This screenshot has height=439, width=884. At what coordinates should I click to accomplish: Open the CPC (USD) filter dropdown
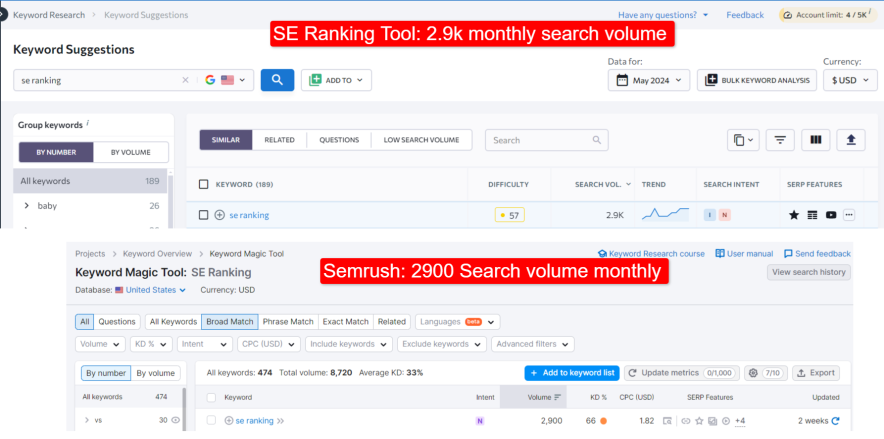[269, 344]
